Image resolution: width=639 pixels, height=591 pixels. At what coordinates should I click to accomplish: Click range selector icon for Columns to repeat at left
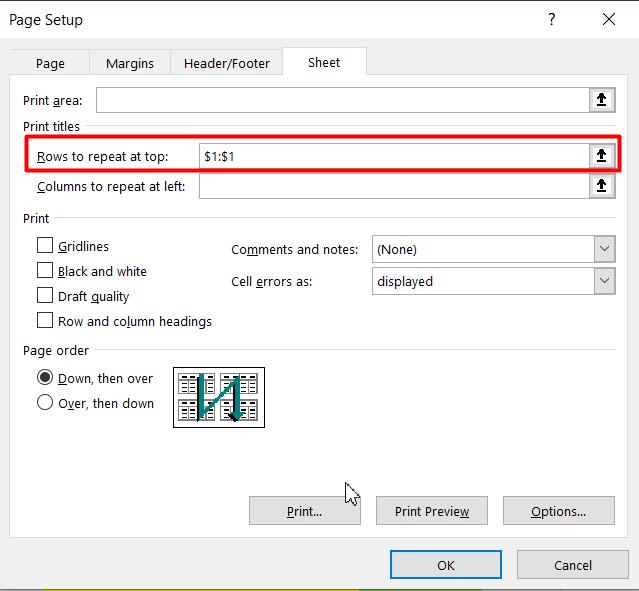point(602,186)
